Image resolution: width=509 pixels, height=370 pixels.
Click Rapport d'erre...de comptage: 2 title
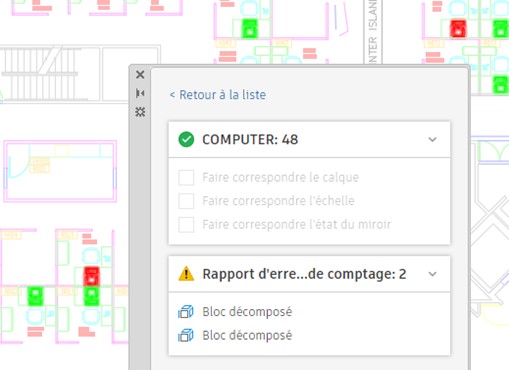point(304,274)
